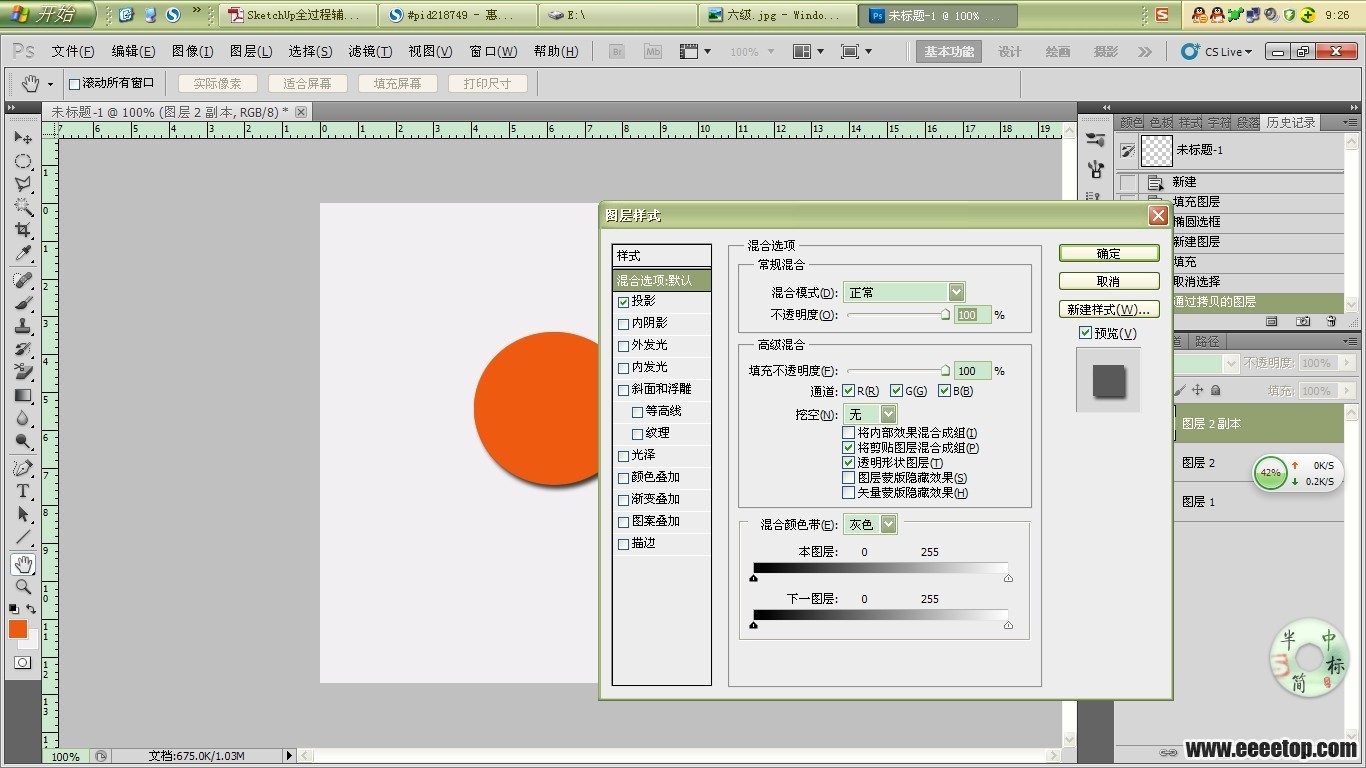Image resolution: width=1366 pixels, height=768 pixels.
Task: Open the Mini Bridge (Mb) button
Action: [x=652, y=51]
